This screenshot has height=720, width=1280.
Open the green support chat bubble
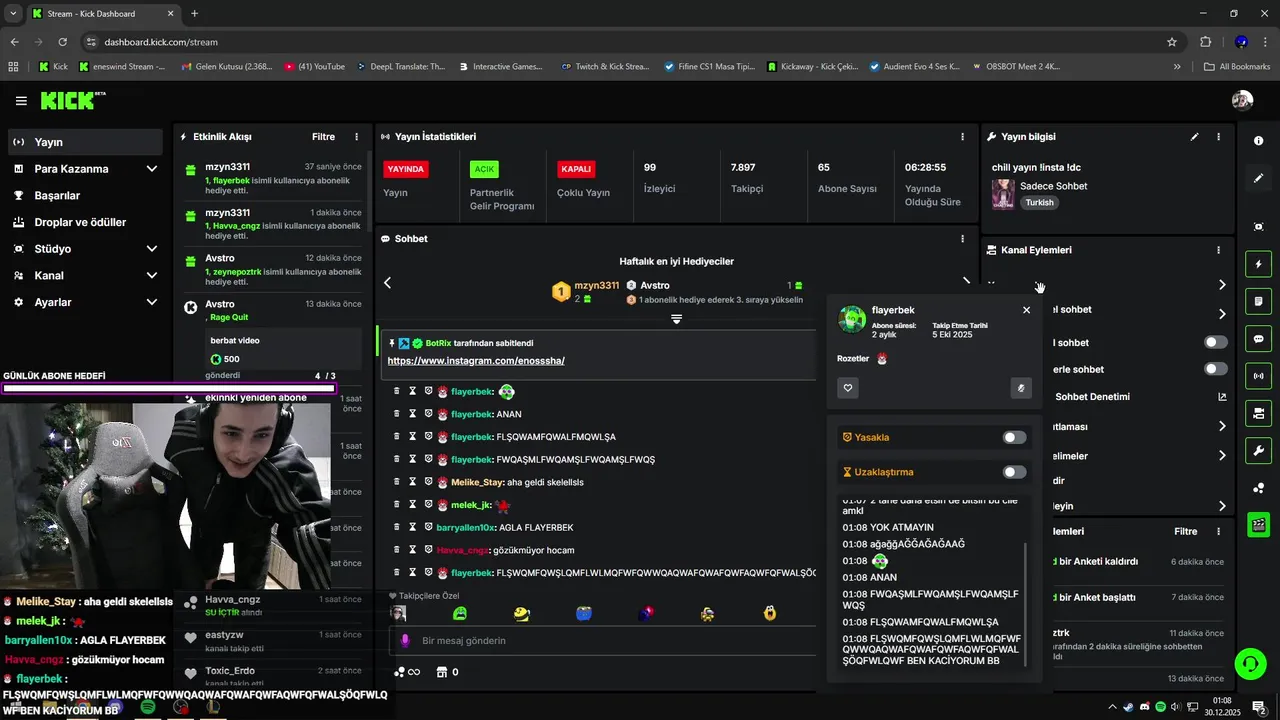(1249, 663)
